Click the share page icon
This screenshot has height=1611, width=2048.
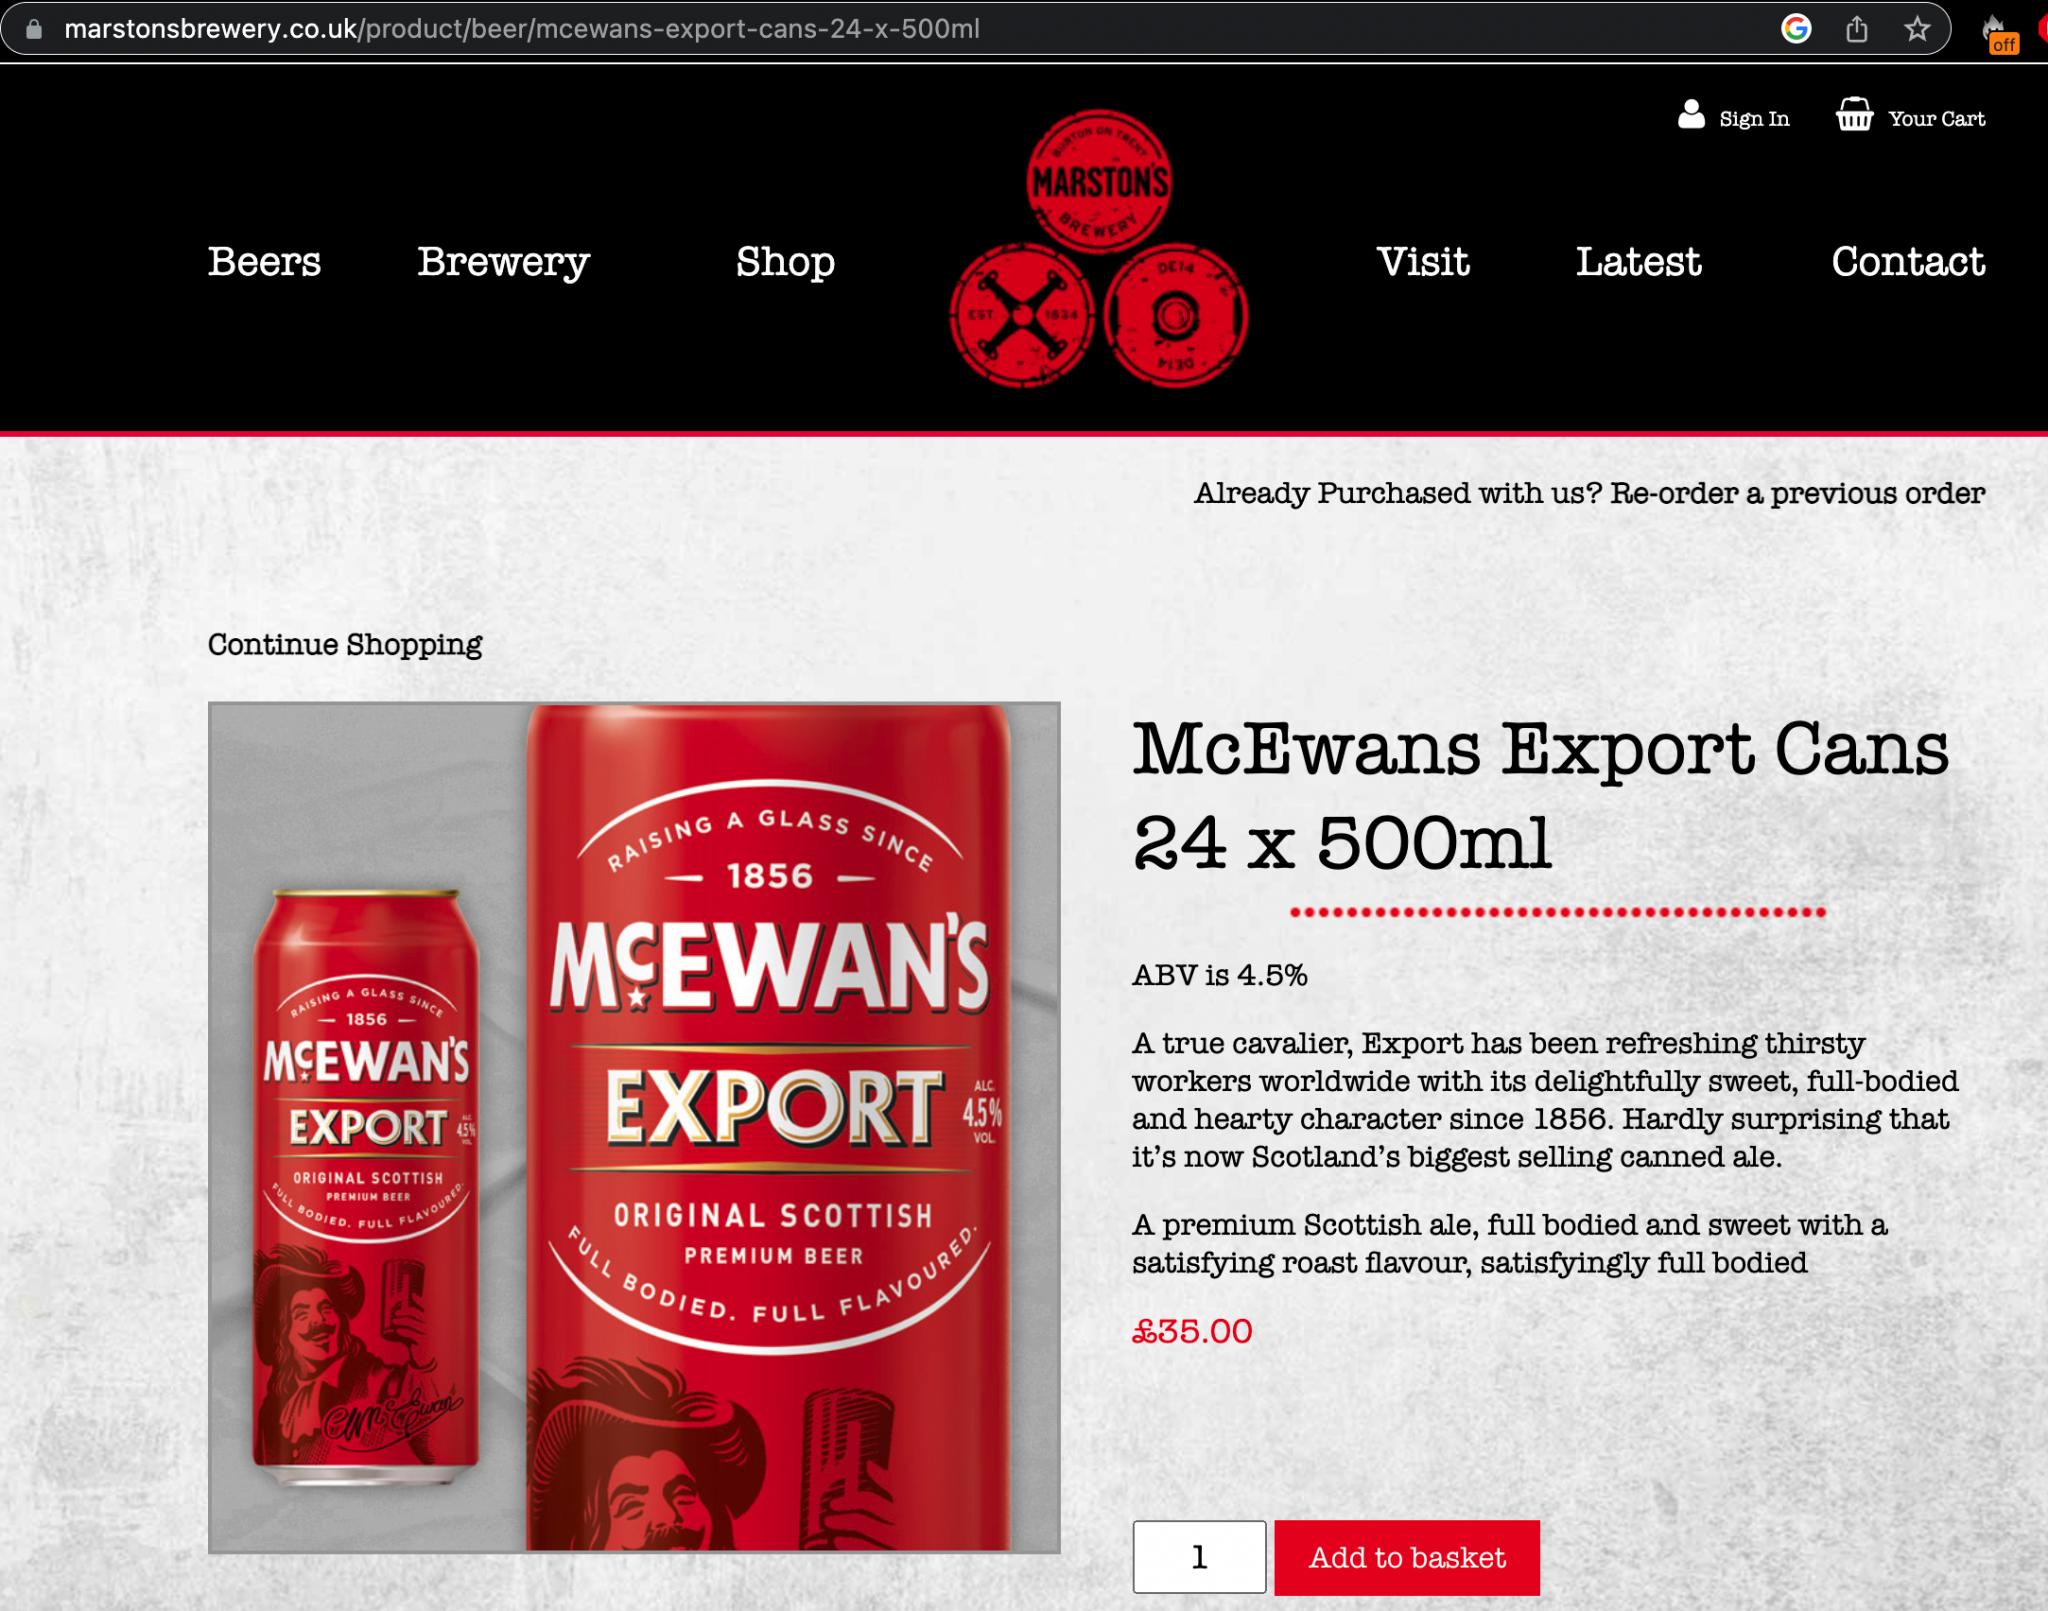point(1856,29)
